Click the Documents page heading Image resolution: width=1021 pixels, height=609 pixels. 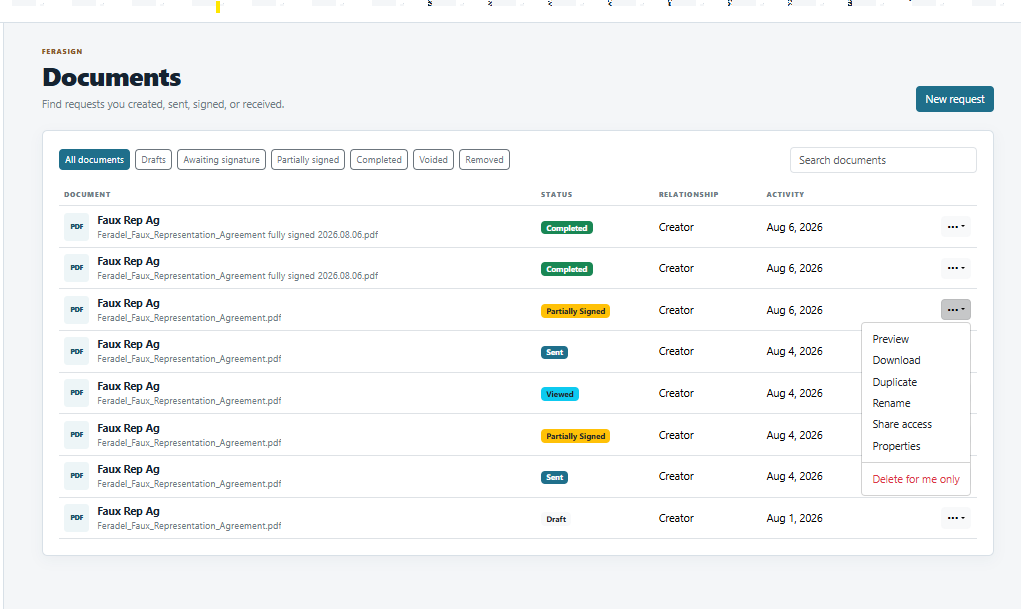point(111,78)
